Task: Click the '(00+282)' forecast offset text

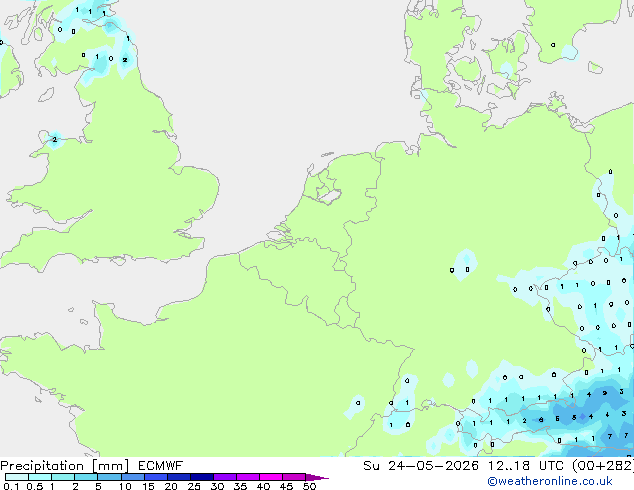Action: pyautogui.click(x=603, y=466)
